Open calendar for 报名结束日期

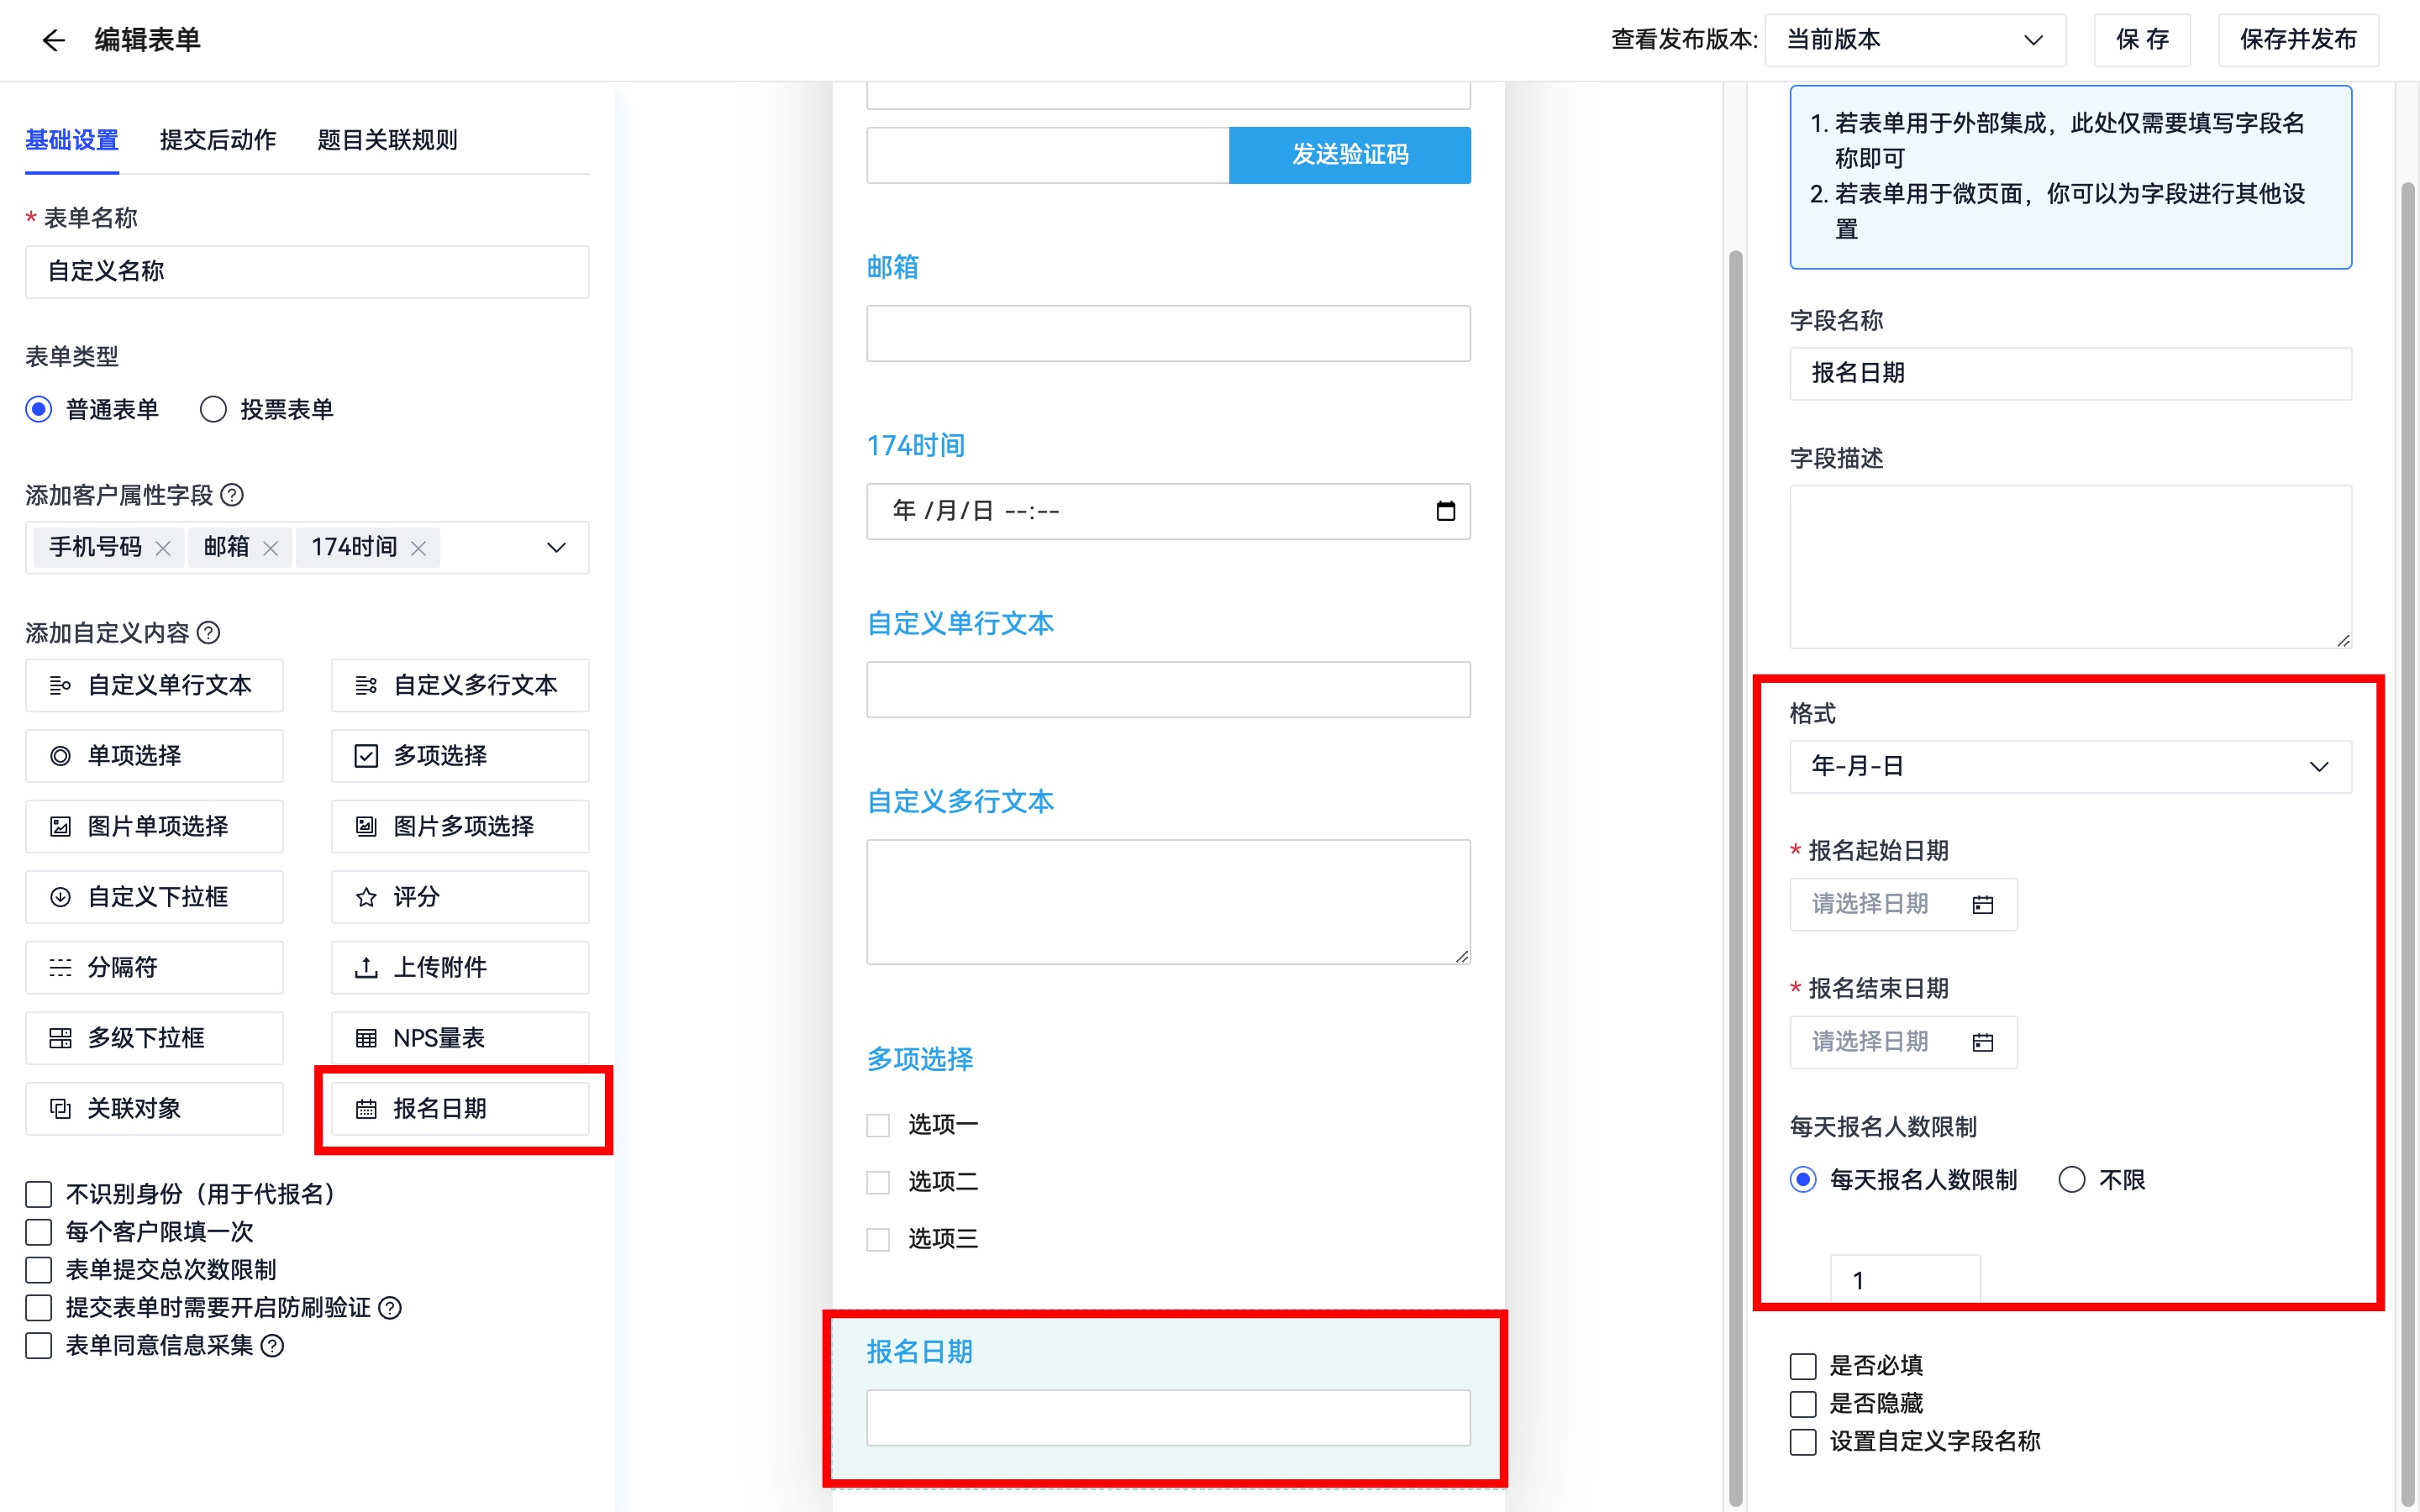pos(1982,1043)
